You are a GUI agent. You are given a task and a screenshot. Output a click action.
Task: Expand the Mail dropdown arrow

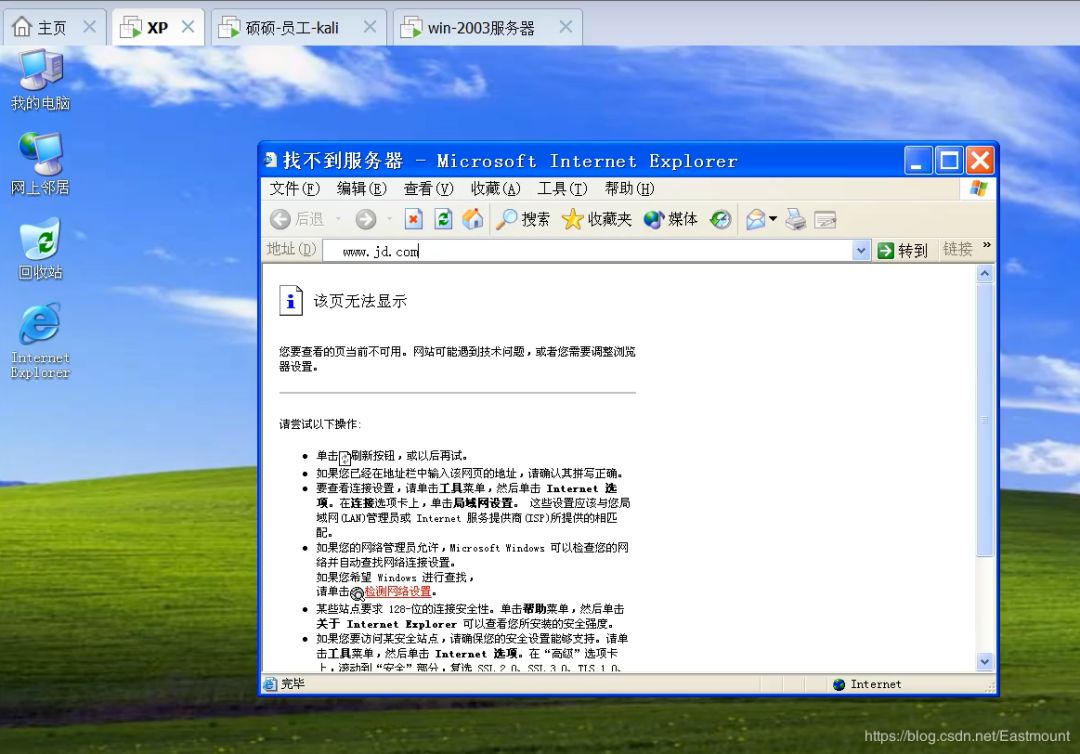[773, 219]
